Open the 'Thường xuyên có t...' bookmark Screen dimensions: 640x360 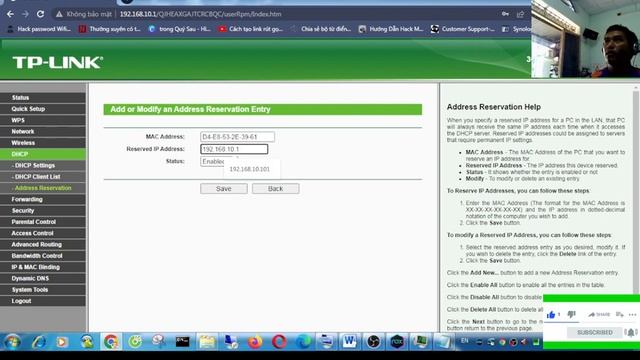[110, 29]
